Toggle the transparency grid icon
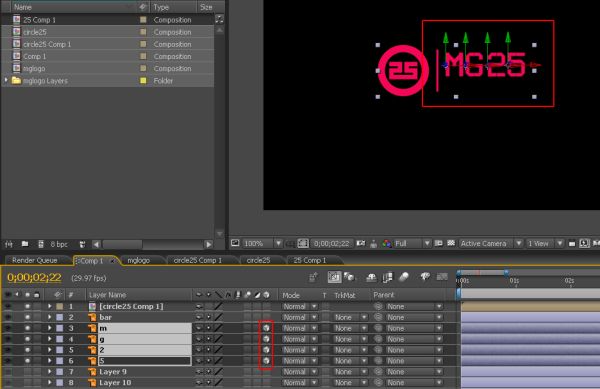The width and height of the screenshot is (600, 389). pyautogui.click(x=451, y=243)
